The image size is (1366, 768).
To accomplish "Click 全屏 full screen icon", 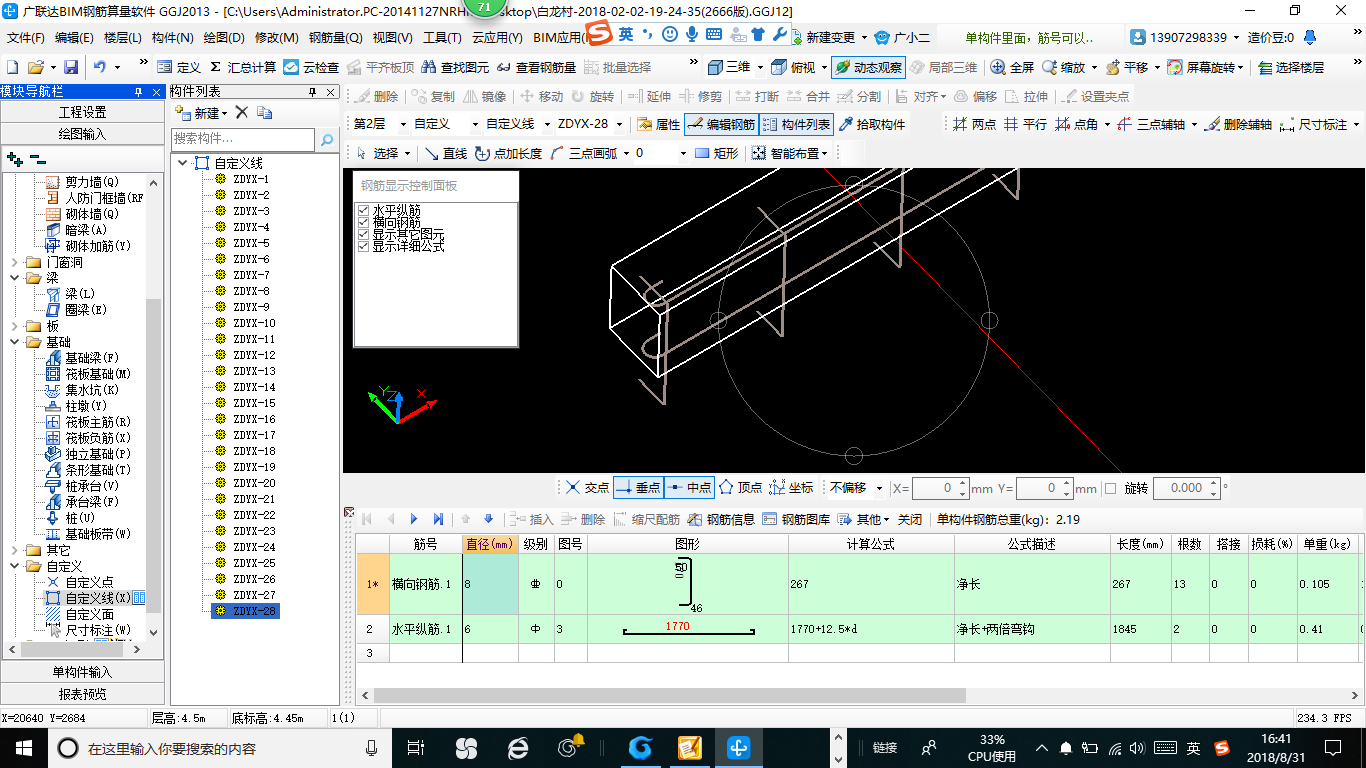I will [1012, 67].
